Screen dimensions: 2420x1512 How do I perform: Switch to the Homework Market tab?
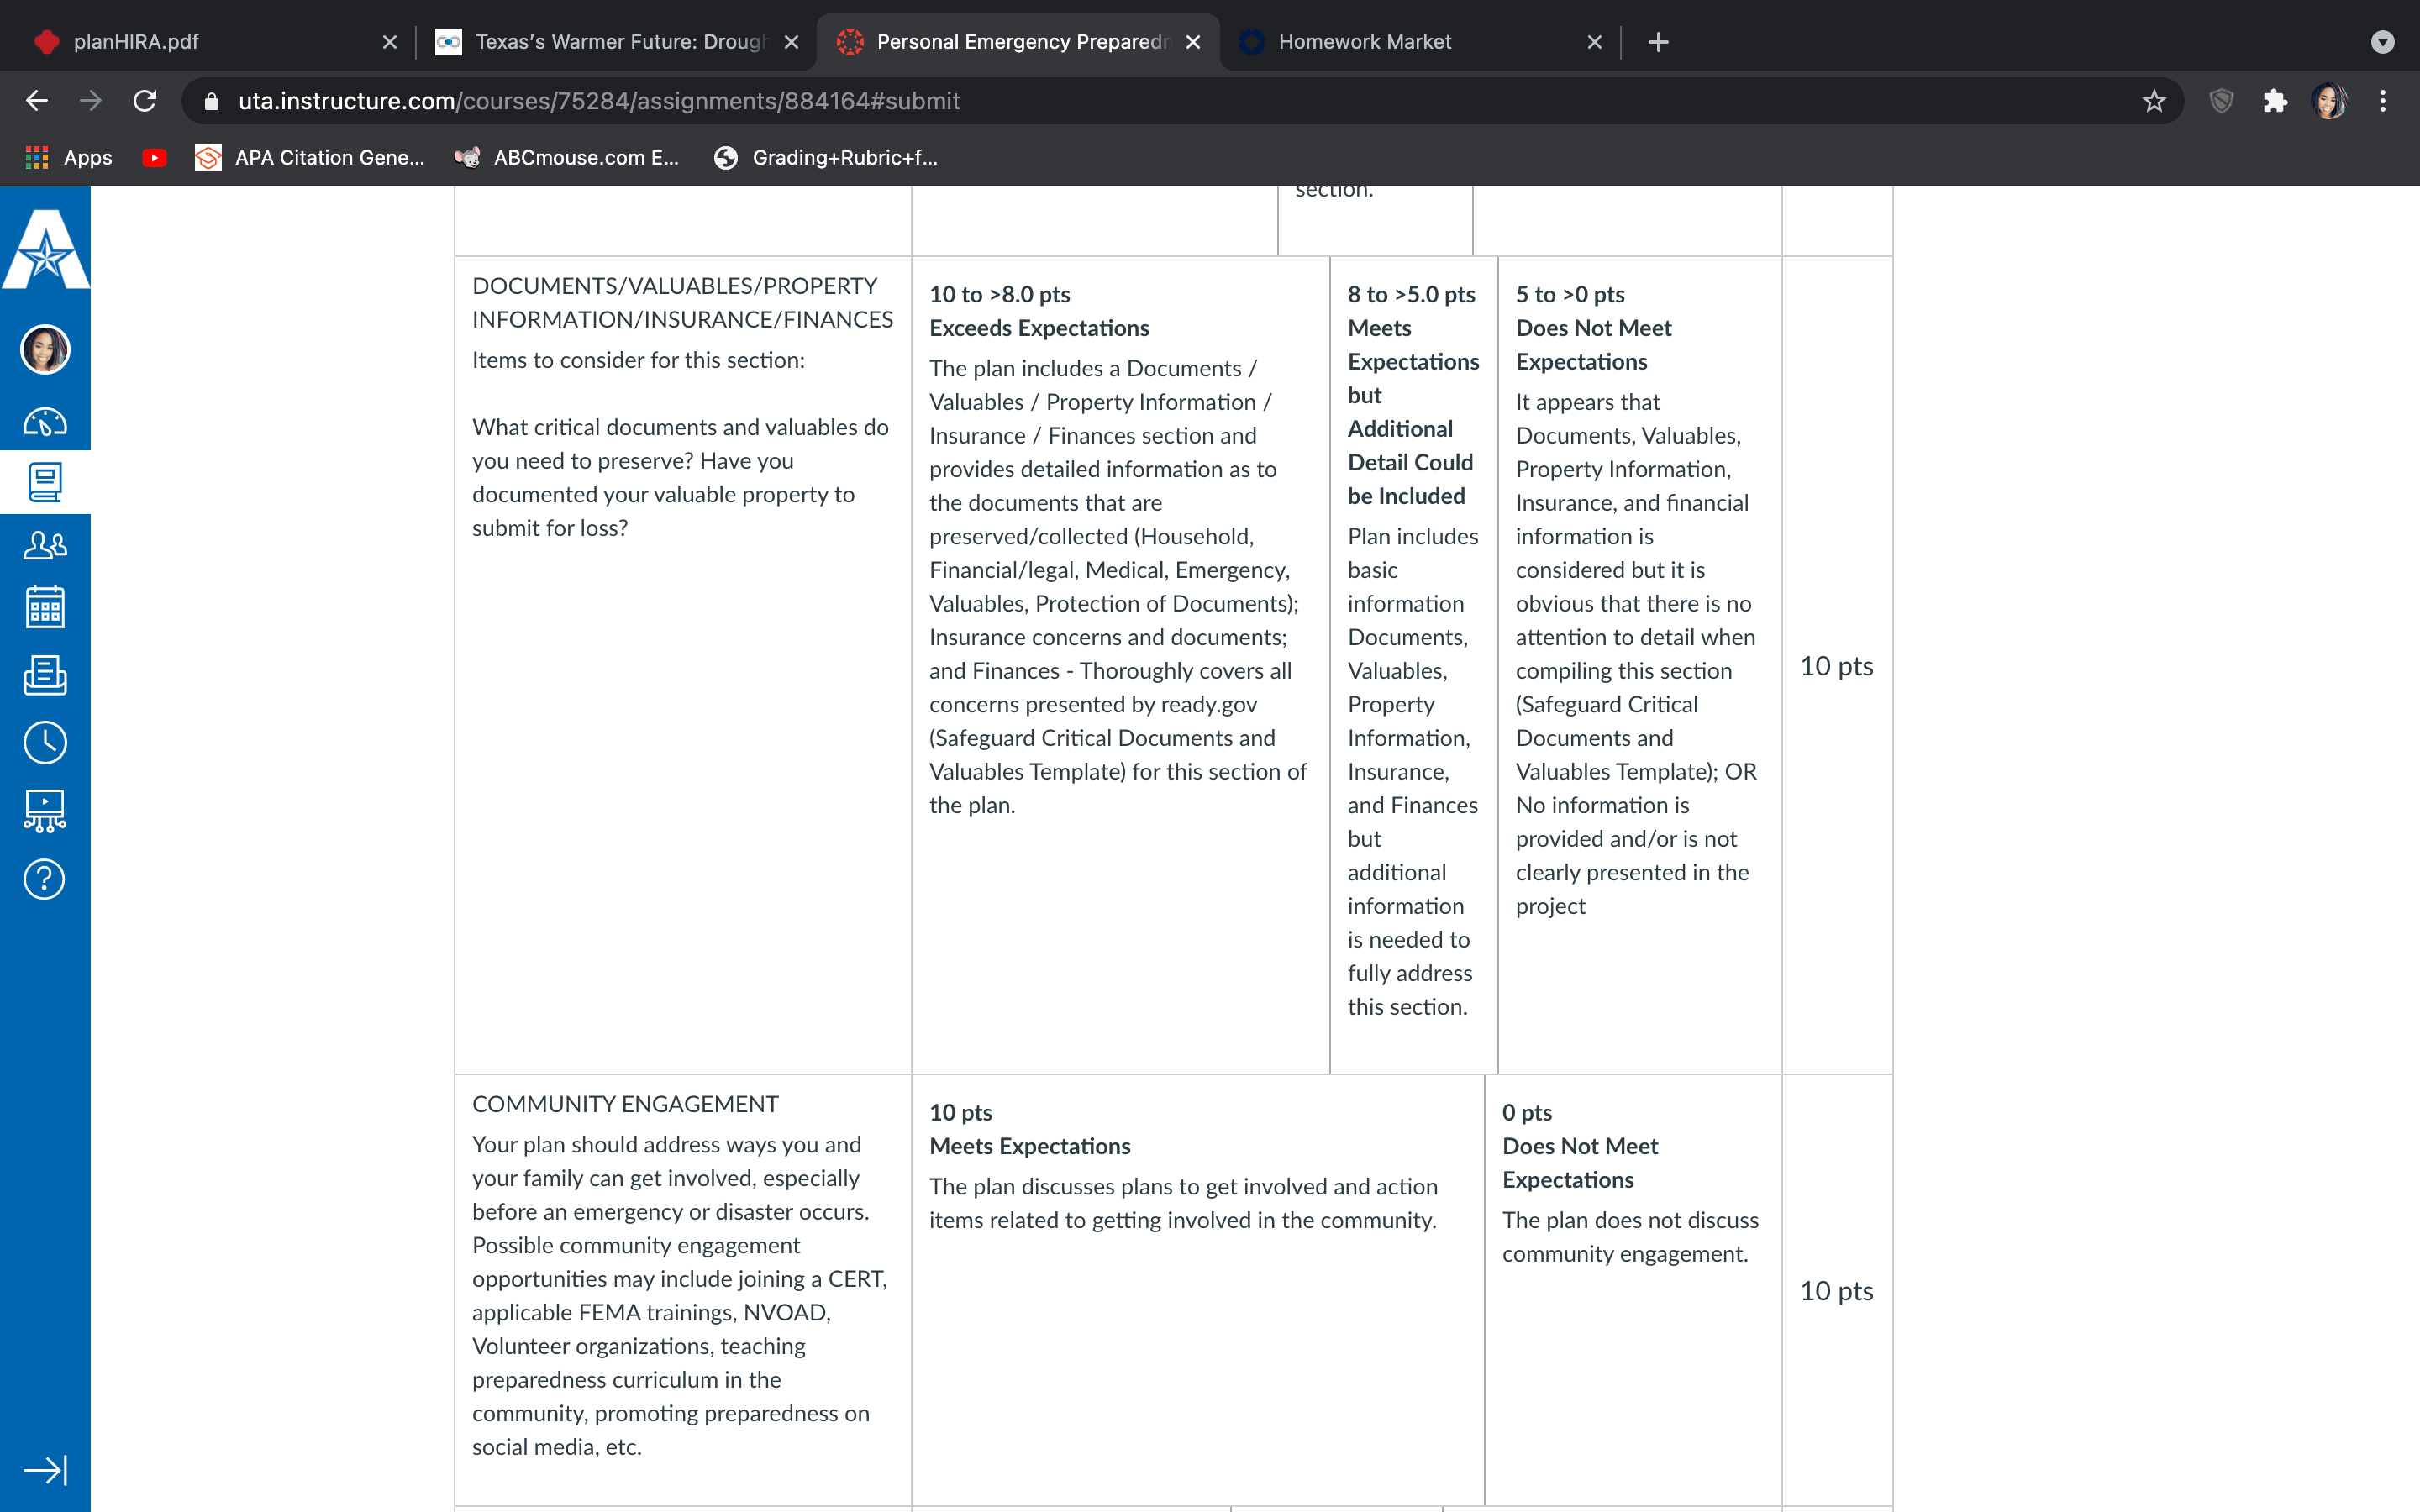pos(1418,42)
